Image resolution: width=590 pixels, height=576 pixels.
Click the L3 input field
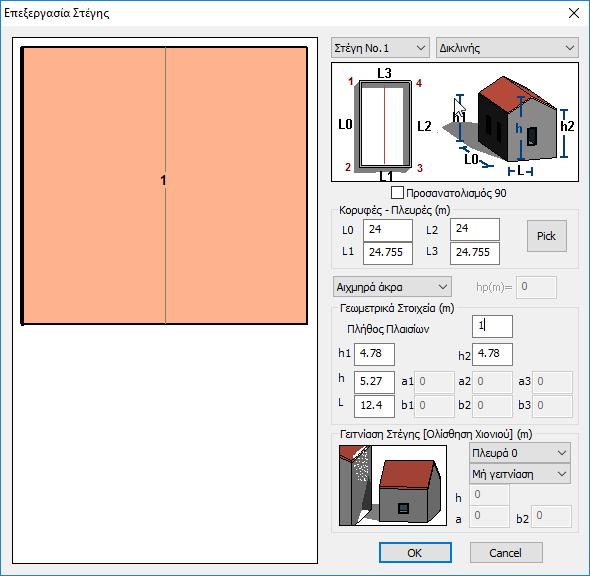click(x=474, y=253)
